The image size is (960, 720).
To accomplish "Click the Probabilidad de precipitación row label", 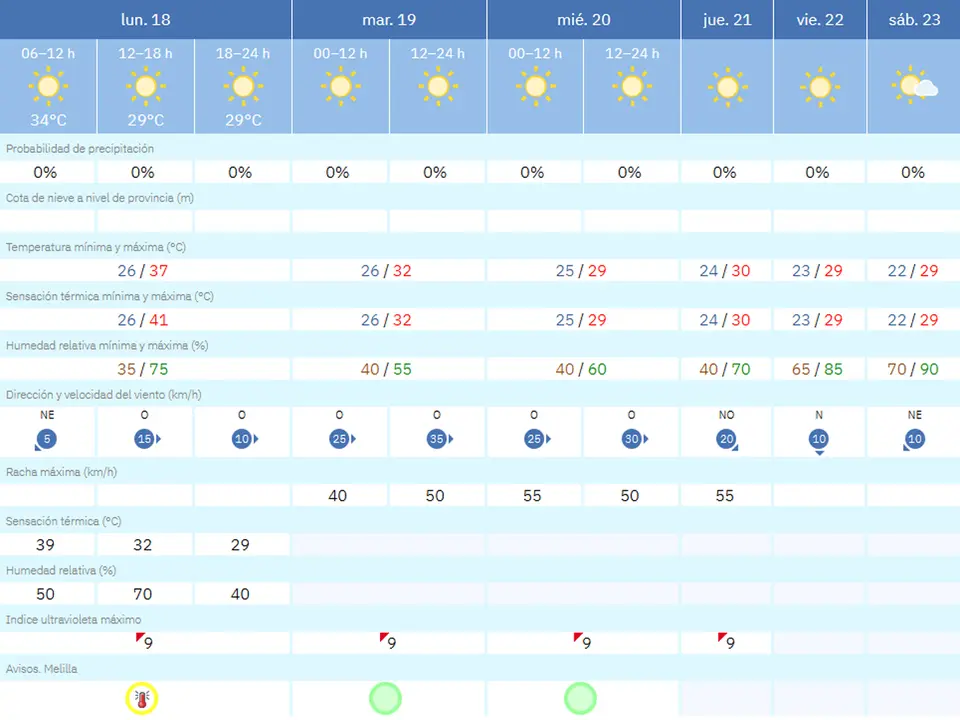I will click(80, 149).
